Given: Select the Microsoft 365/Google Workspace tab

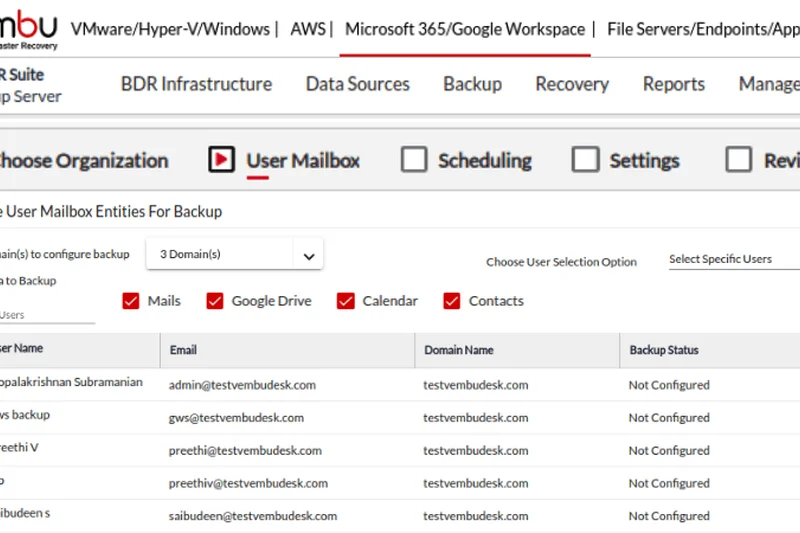Looking at the screenshot, I should coord(465,29).
